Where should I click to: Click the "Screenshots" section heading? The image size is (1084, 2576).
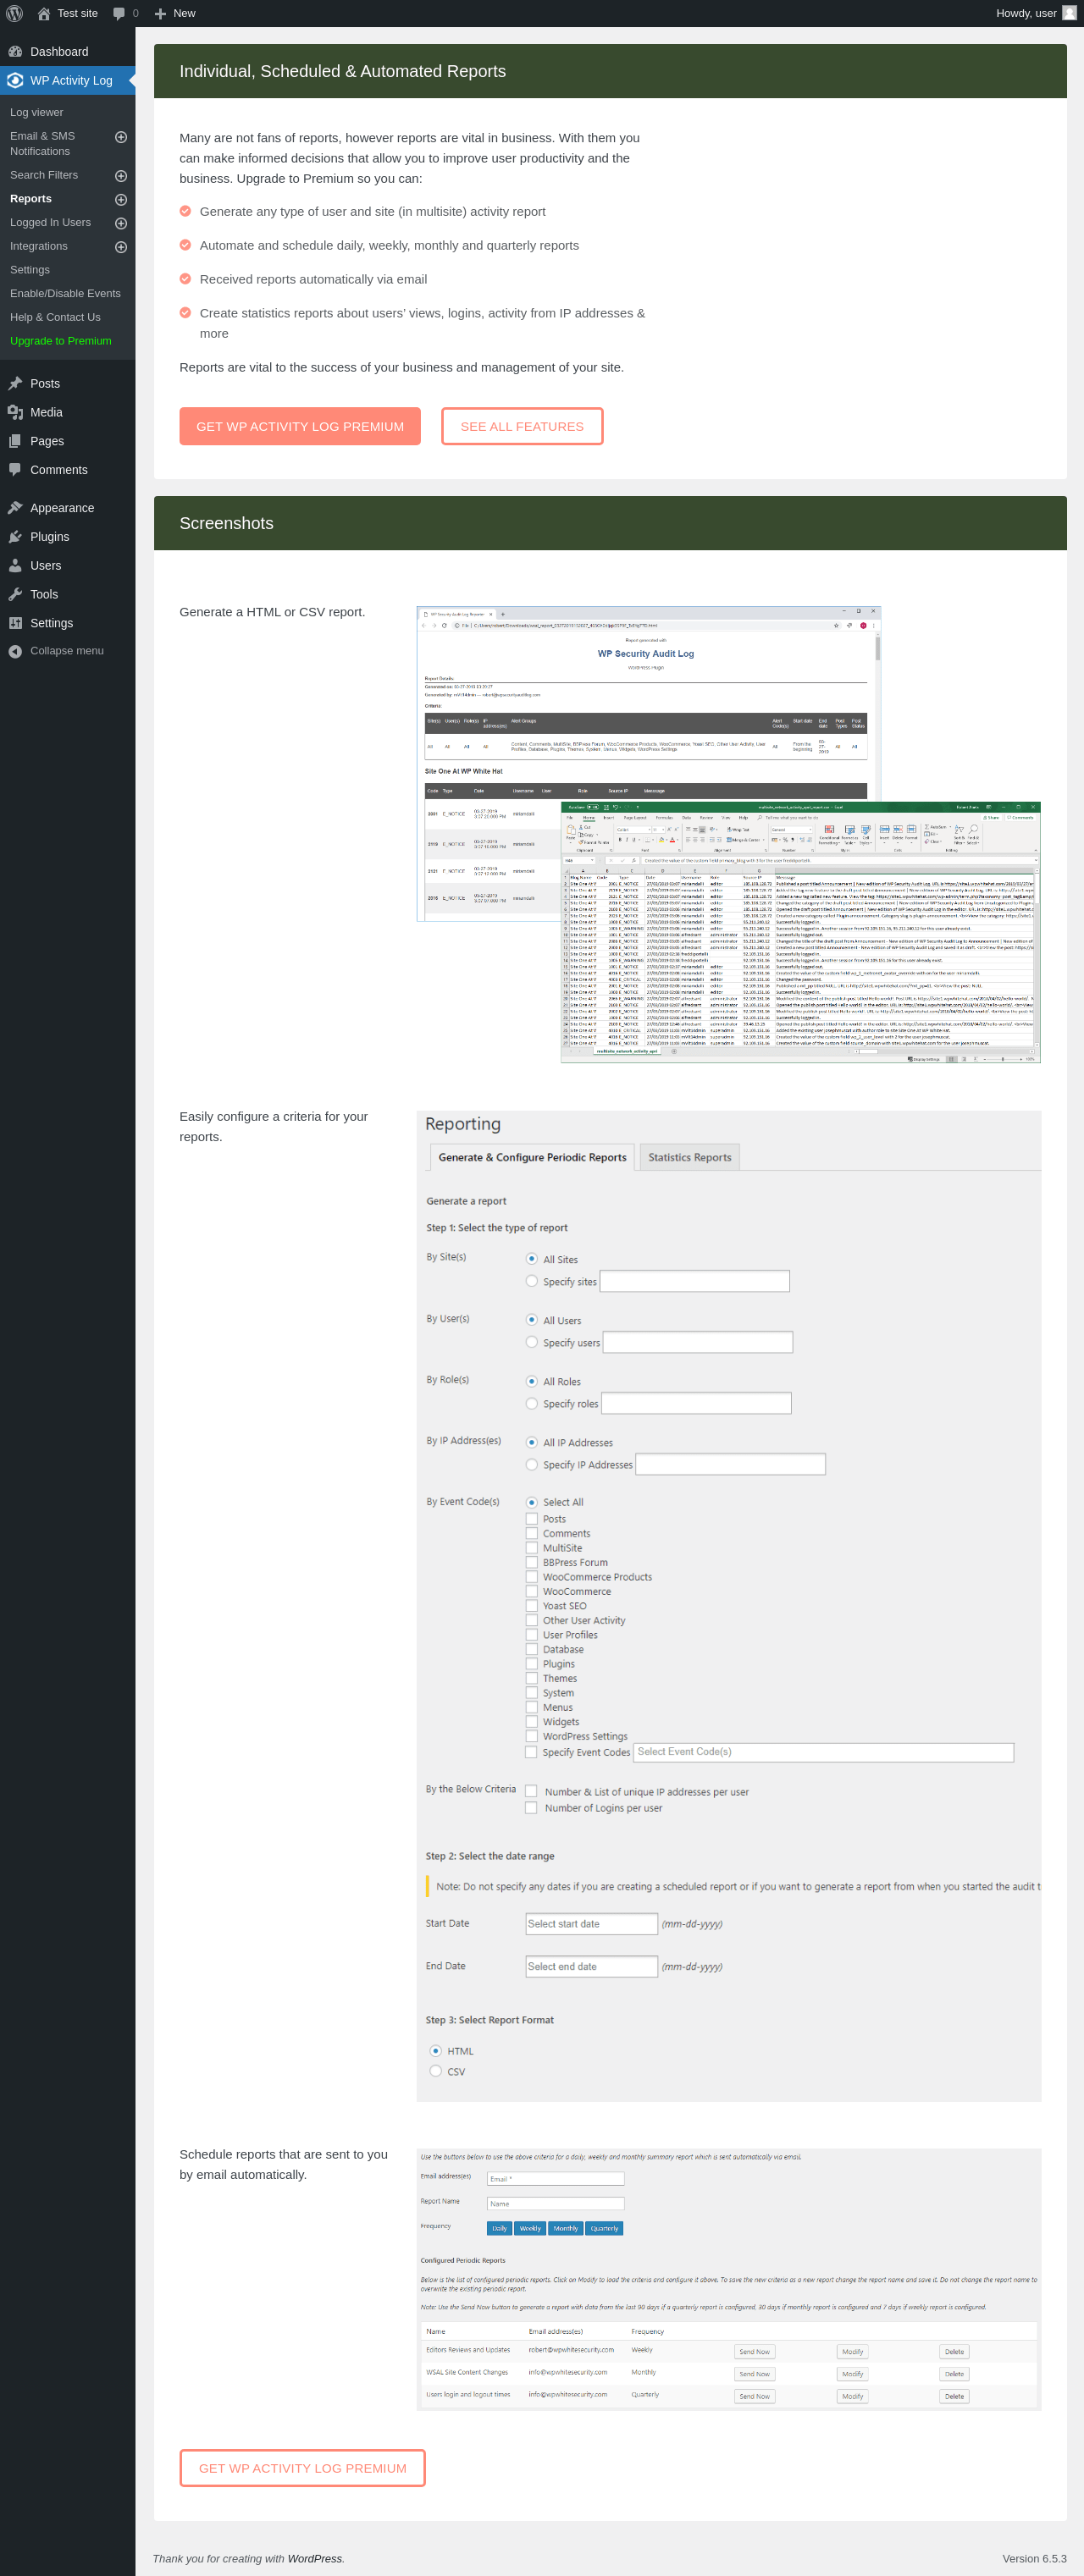pyautogui.click(x=226, y=523)
